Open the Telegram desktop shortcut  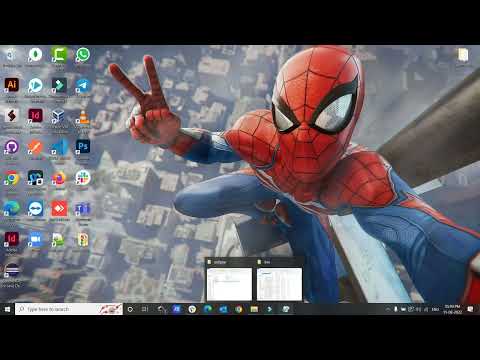[83, 85]
